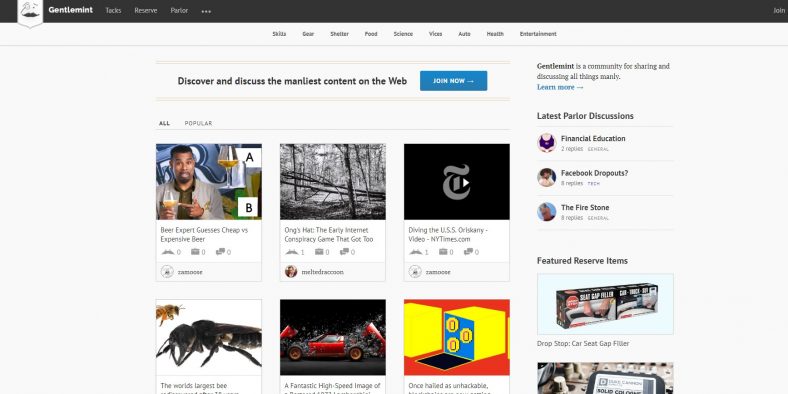Image resolution: width=788 pixels, height=394 pixels.
Task: Click the Gentlemint swan logo badge
Action: (x=30, y=12)
